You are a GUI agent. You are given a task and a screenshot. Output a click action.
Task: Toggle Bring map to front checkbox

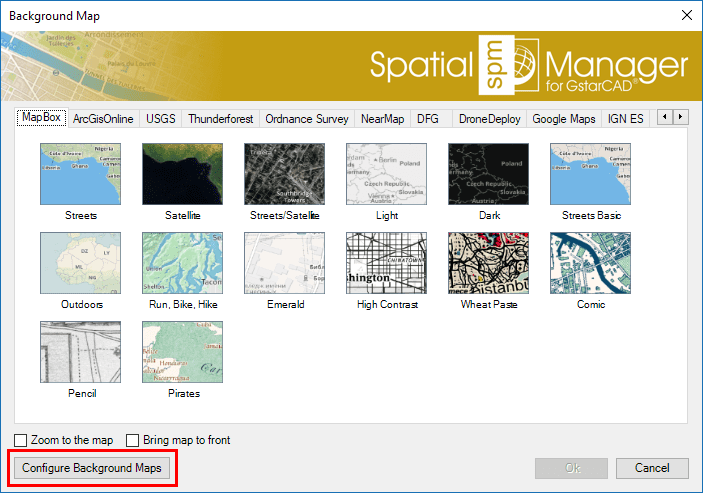coord(133,440)
